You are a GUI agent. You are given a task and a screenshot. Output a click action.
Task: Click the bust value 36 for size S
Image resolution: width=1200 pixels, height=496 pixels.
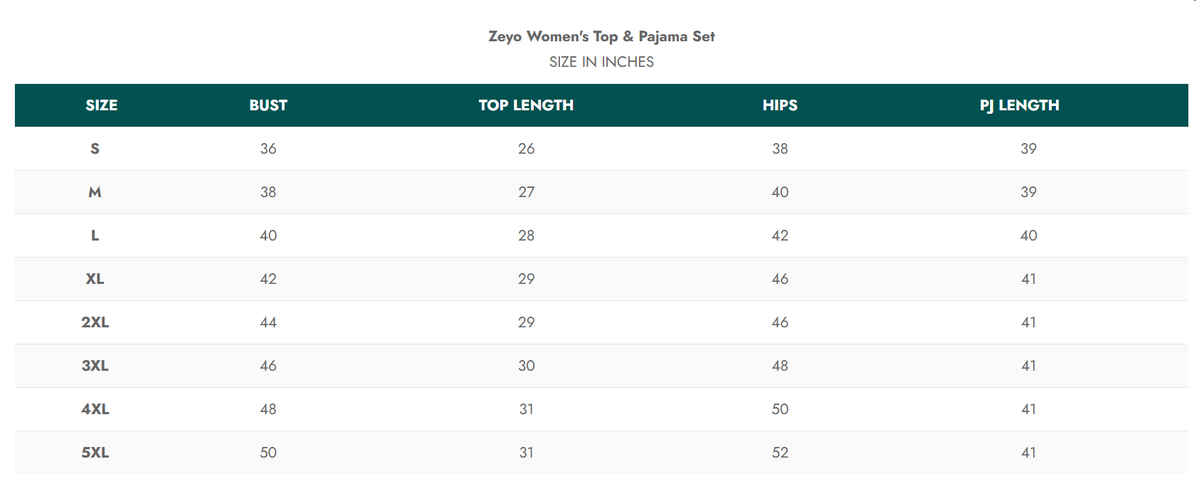(x=268, y=149)
